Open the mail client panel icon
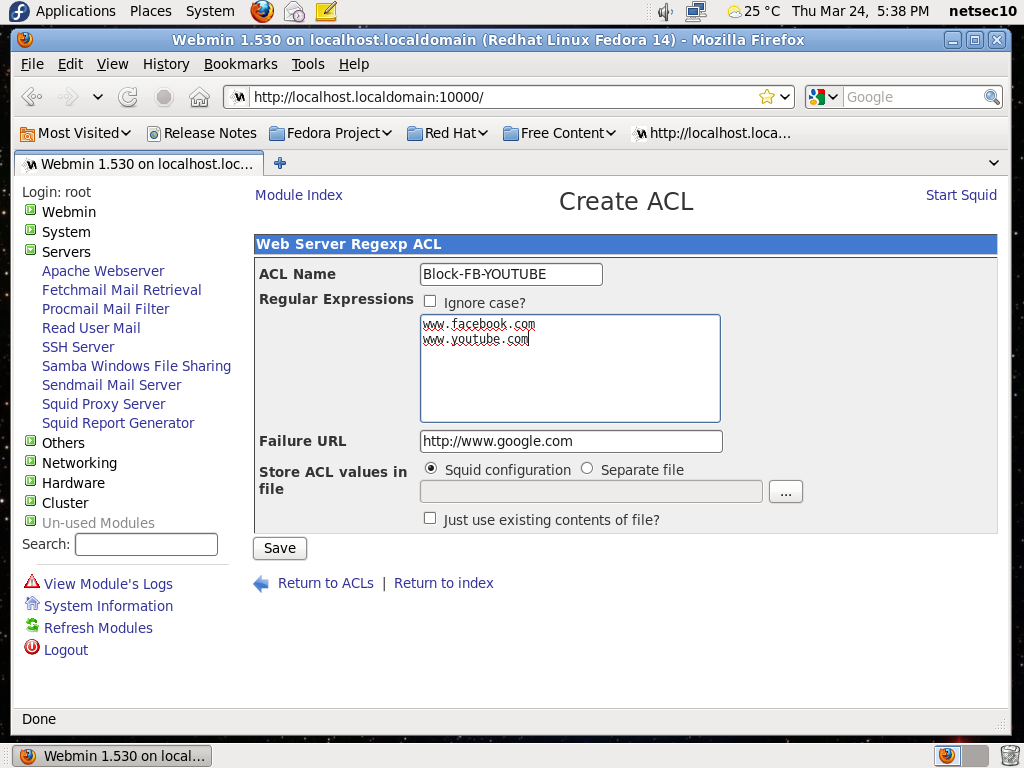 (x=294, y=11)
